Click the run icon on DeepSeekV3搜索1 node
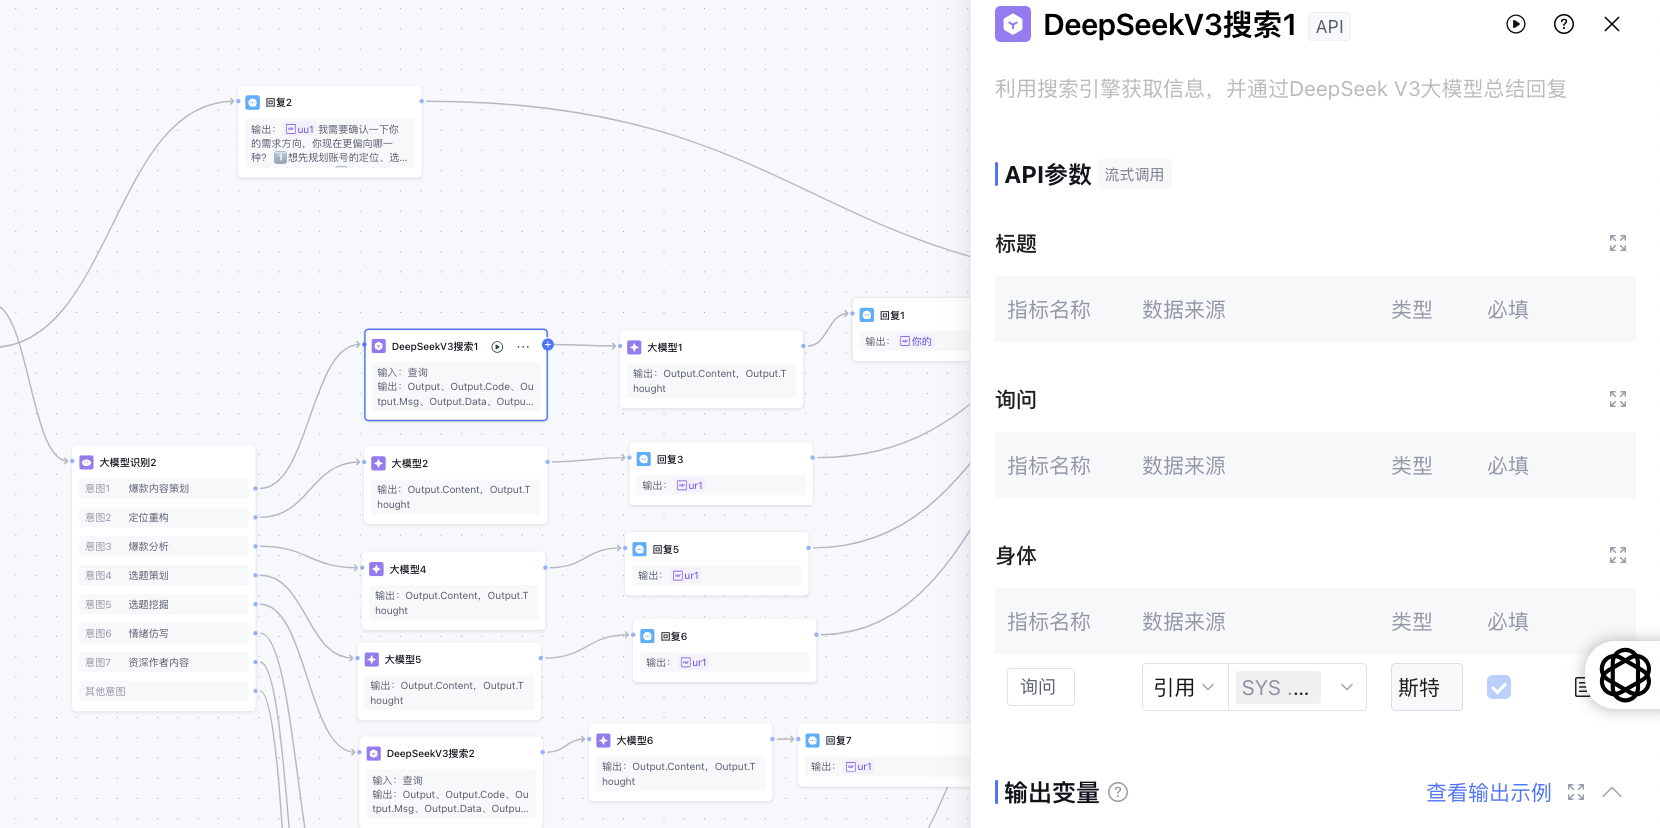Screen dimensions: 1660x828 (497, 347)
